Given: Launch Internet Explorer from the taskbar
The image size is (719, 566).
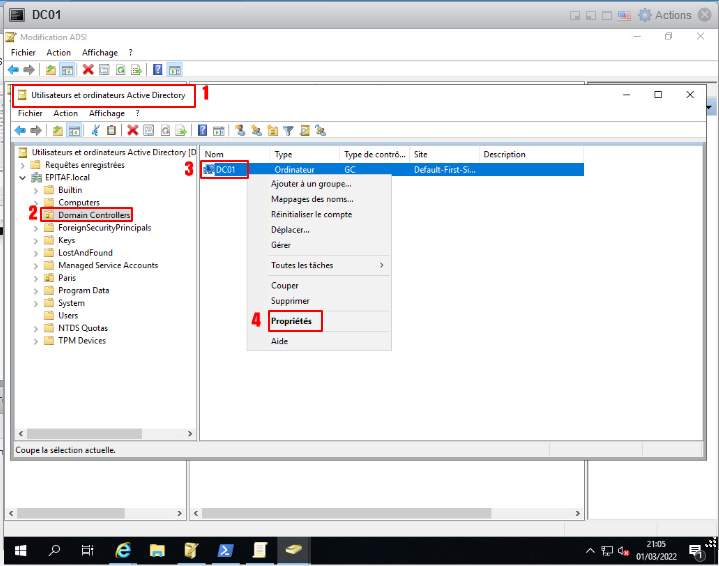Looking at the screenshot, I should click(123, 550).
